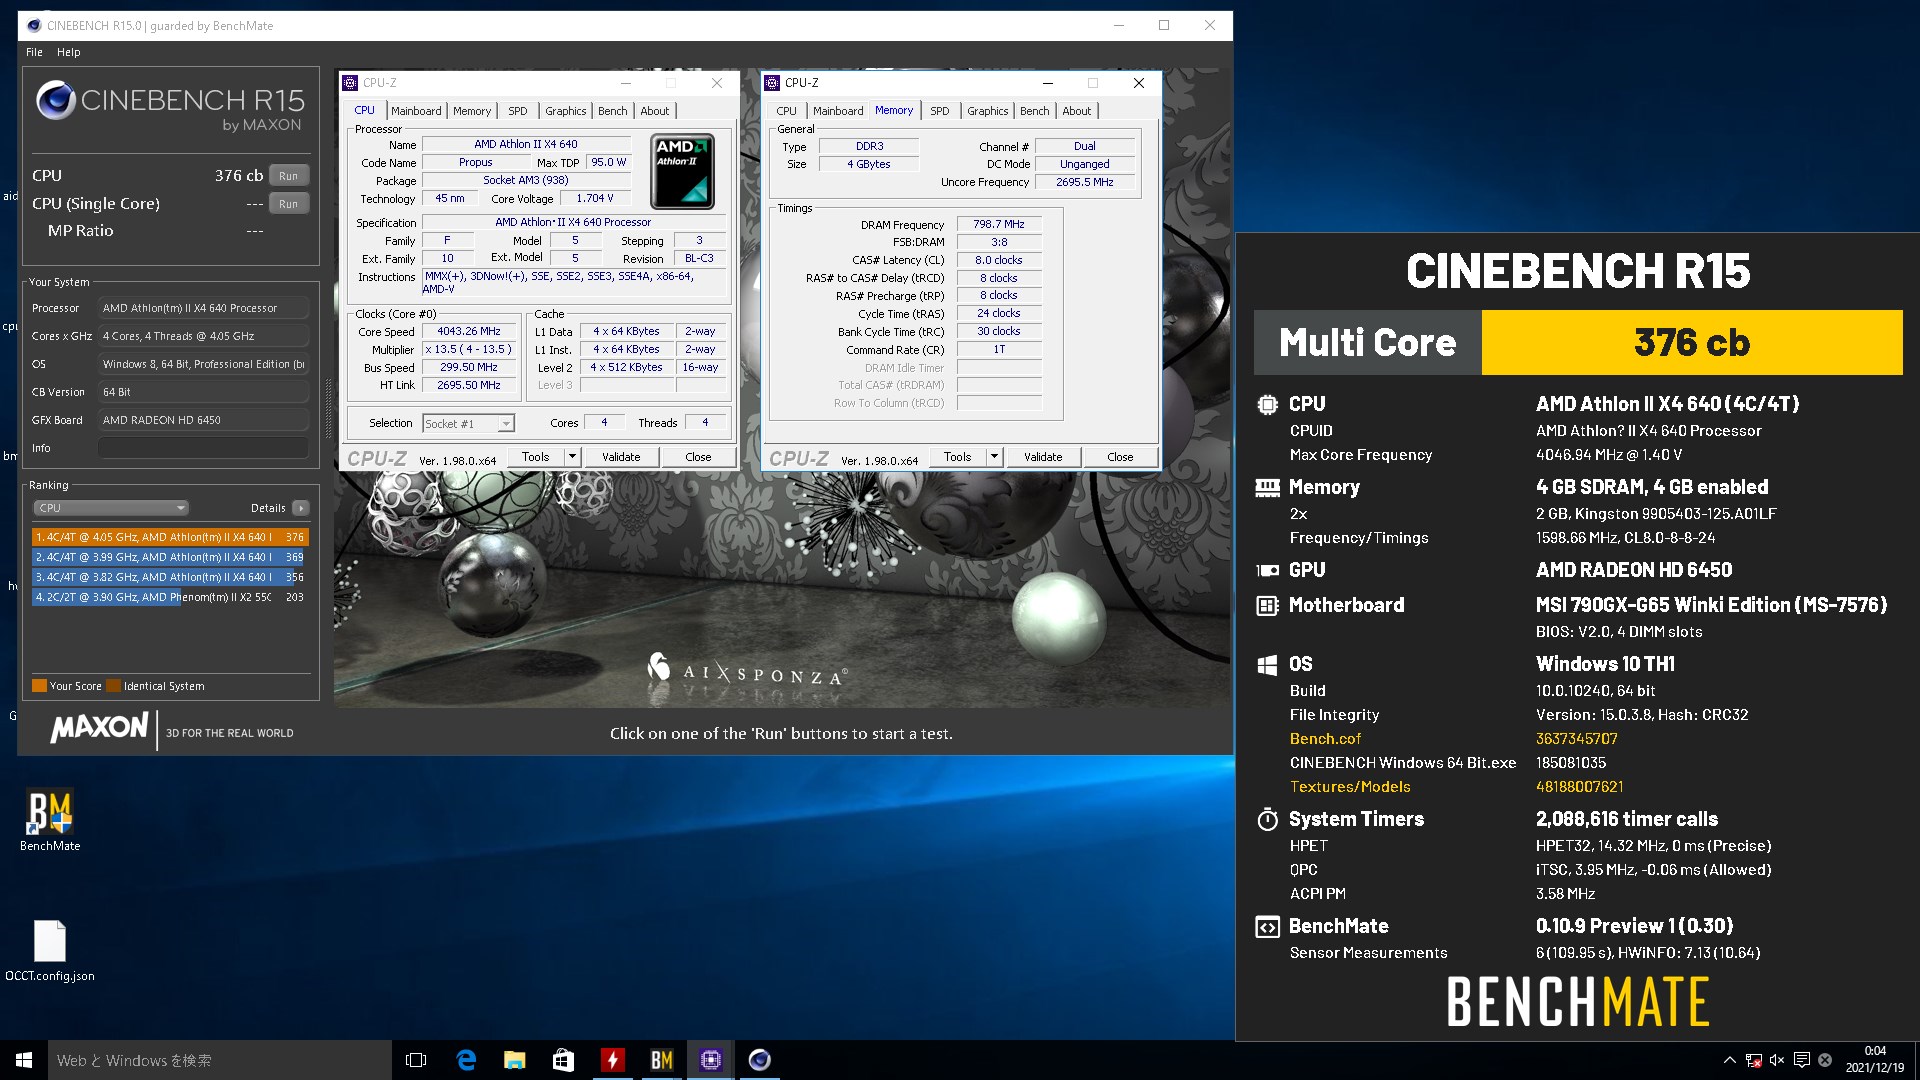Click the DRAM Frequency value 798.7 MHz
Screen dimensions: 1920x1080
999,225
